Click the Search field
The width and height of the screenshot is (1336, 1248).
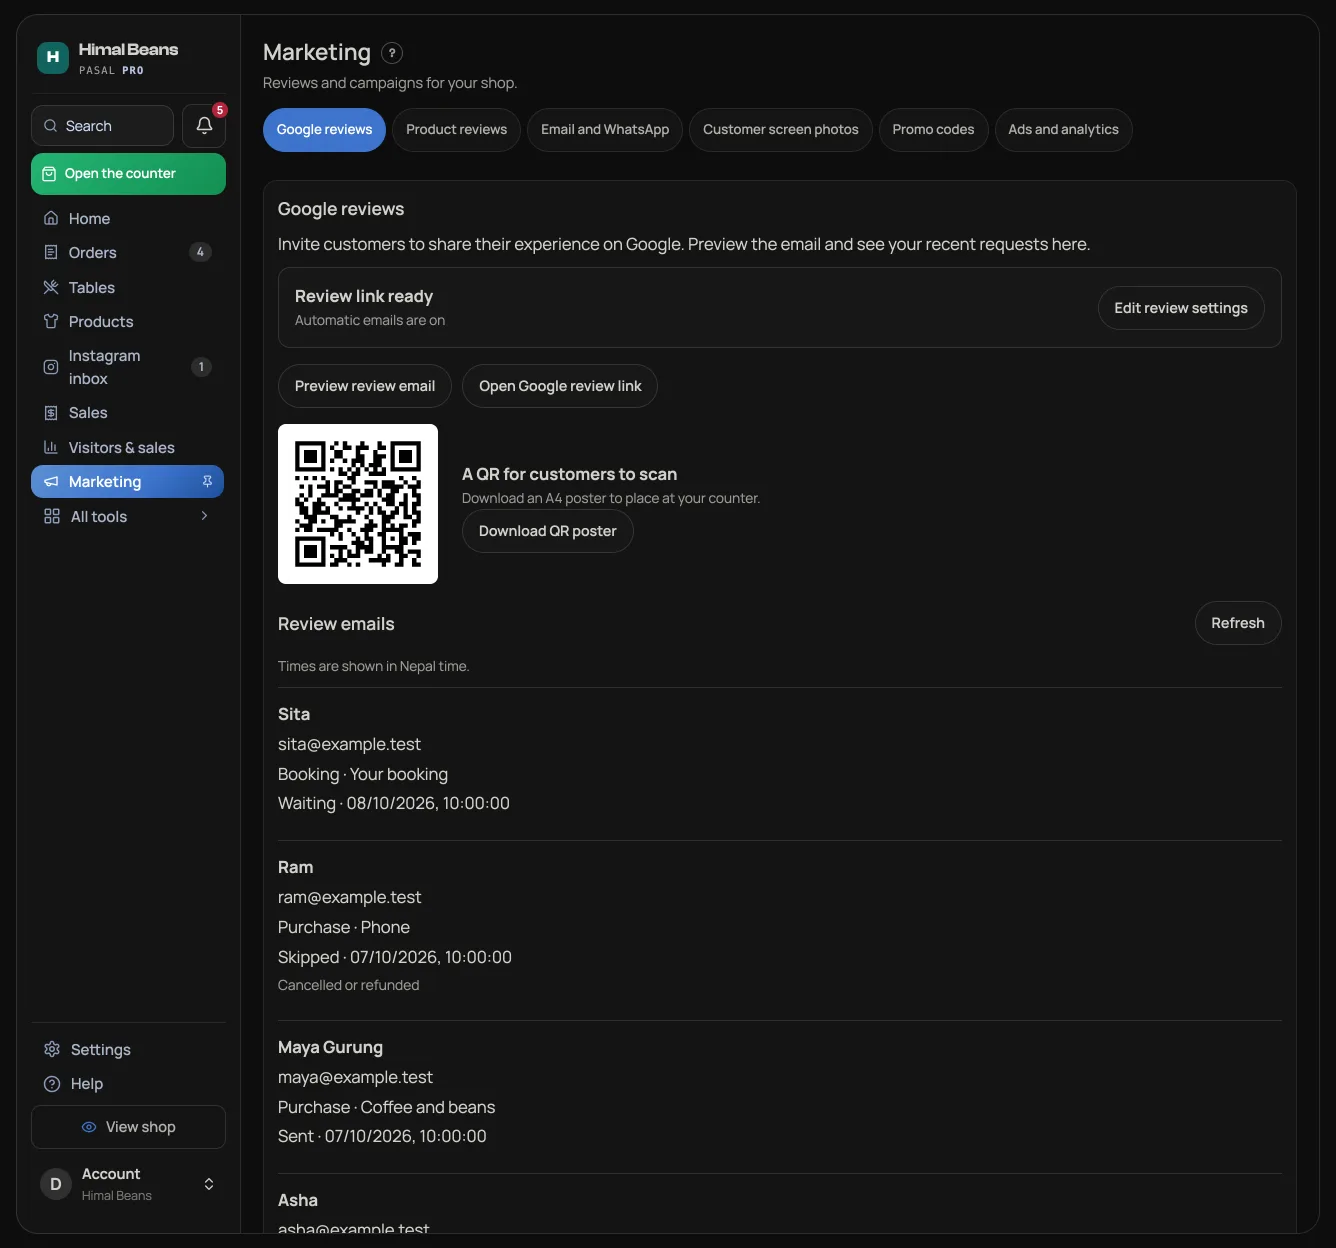coord(102,126)
